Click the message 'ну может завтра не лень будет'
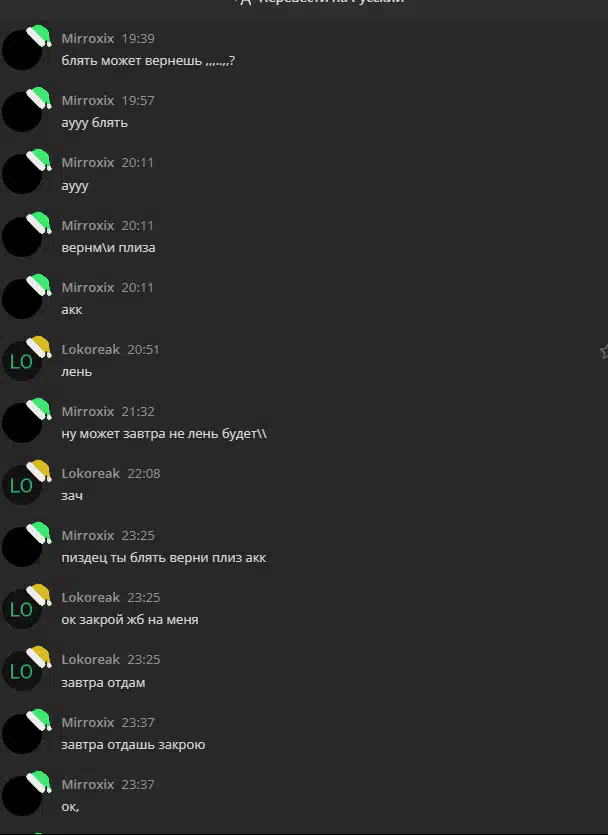The height and width of the screenshot is (835, 608). (x=164, y=433)
